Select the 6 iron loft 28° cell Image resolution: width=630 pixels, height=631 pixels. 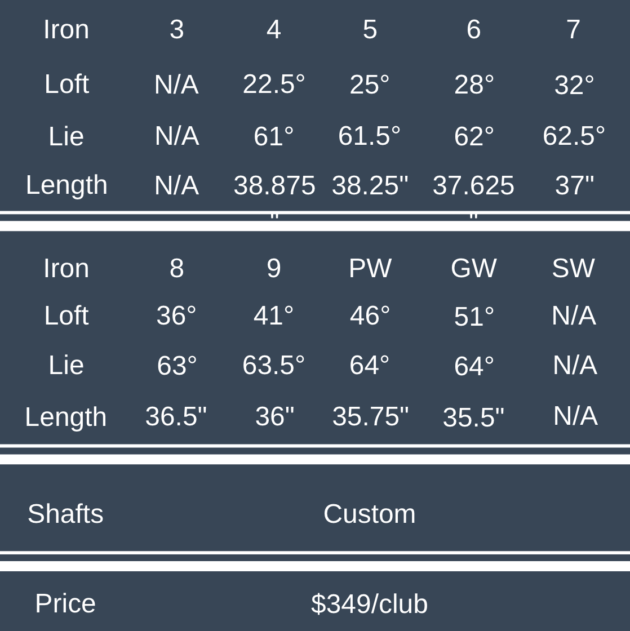click(x=473, y=85)
